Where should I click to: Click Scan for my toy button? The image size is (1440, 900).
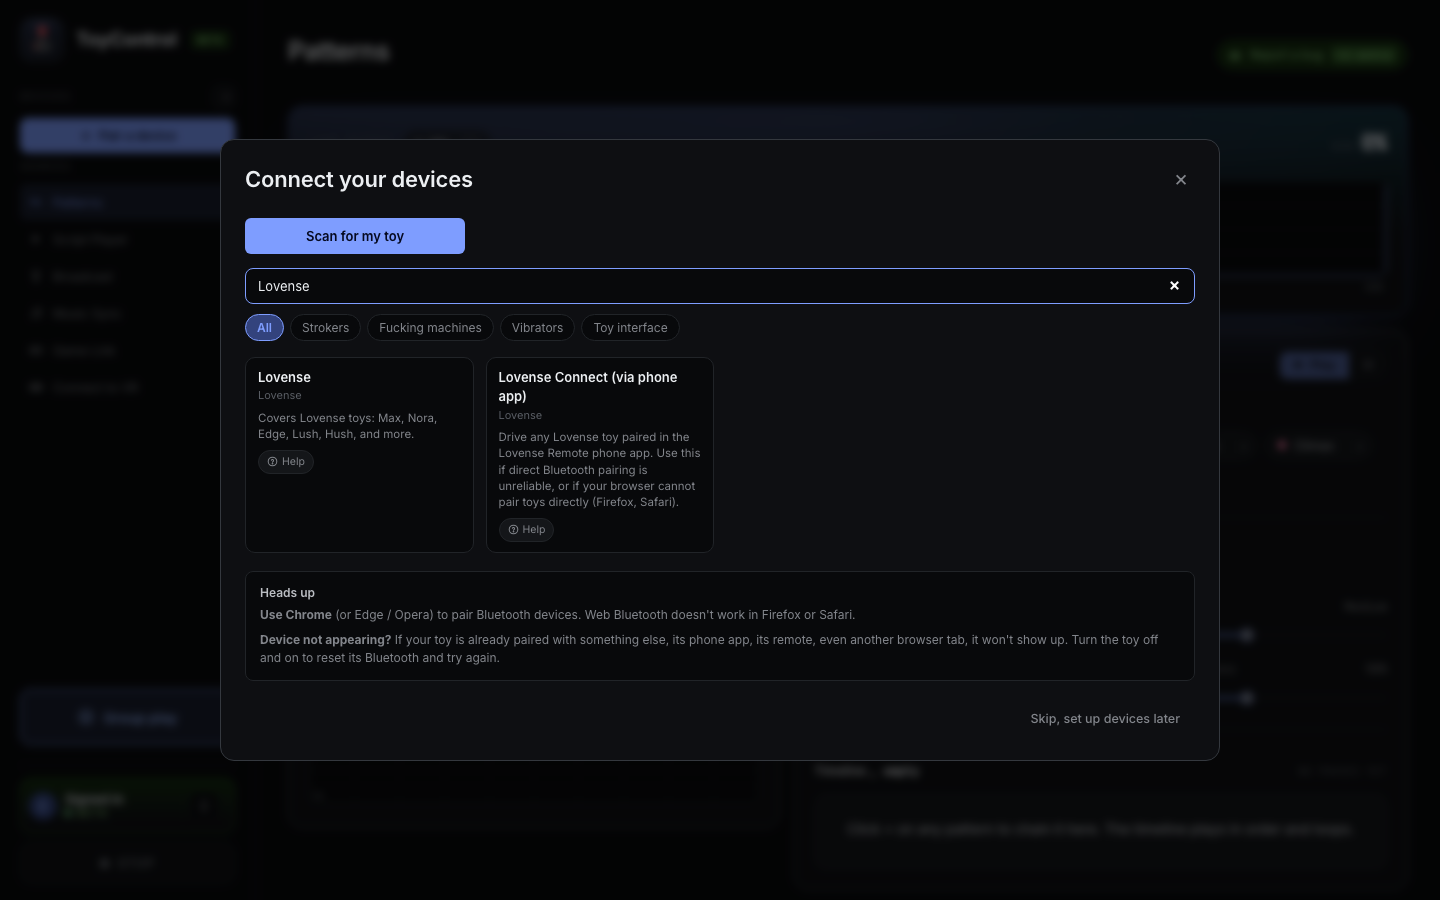(355, 236)
